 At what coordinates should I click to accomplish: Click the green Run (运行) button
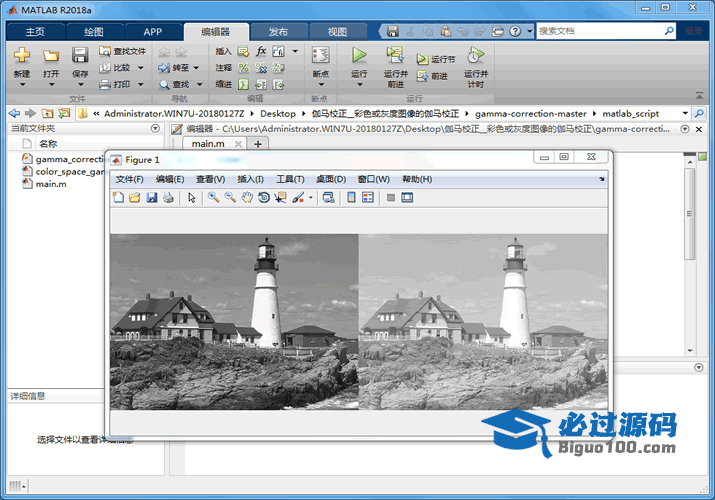click(359, 56)
